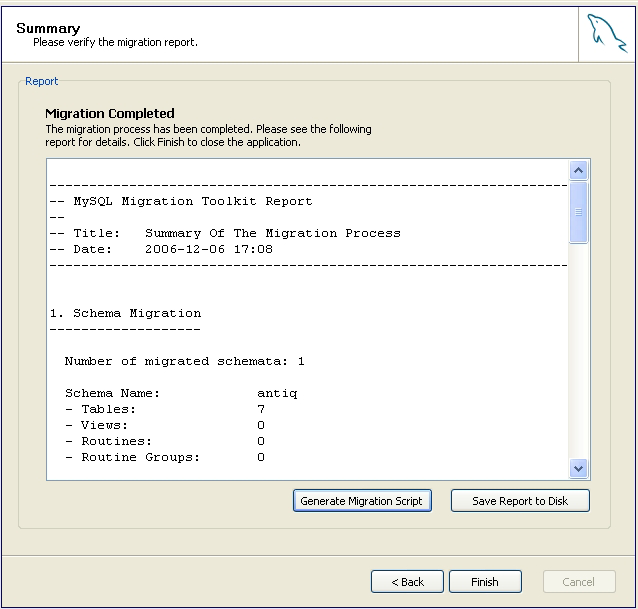Click the report scrollbar up arrow
This screenshot has height=609, width=638.
click(x=578, y=171)
